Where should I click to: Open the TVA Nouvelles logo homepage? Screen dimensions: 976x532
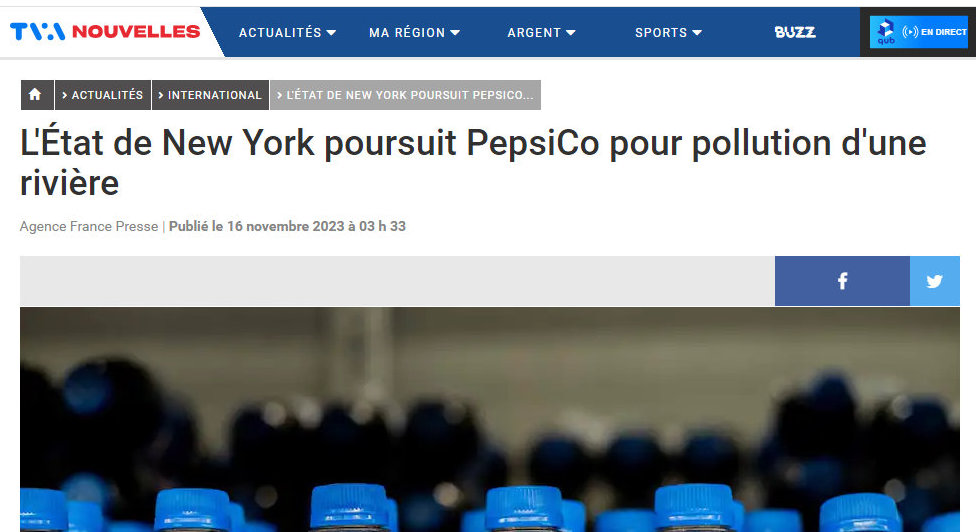(x=105, y=31)
